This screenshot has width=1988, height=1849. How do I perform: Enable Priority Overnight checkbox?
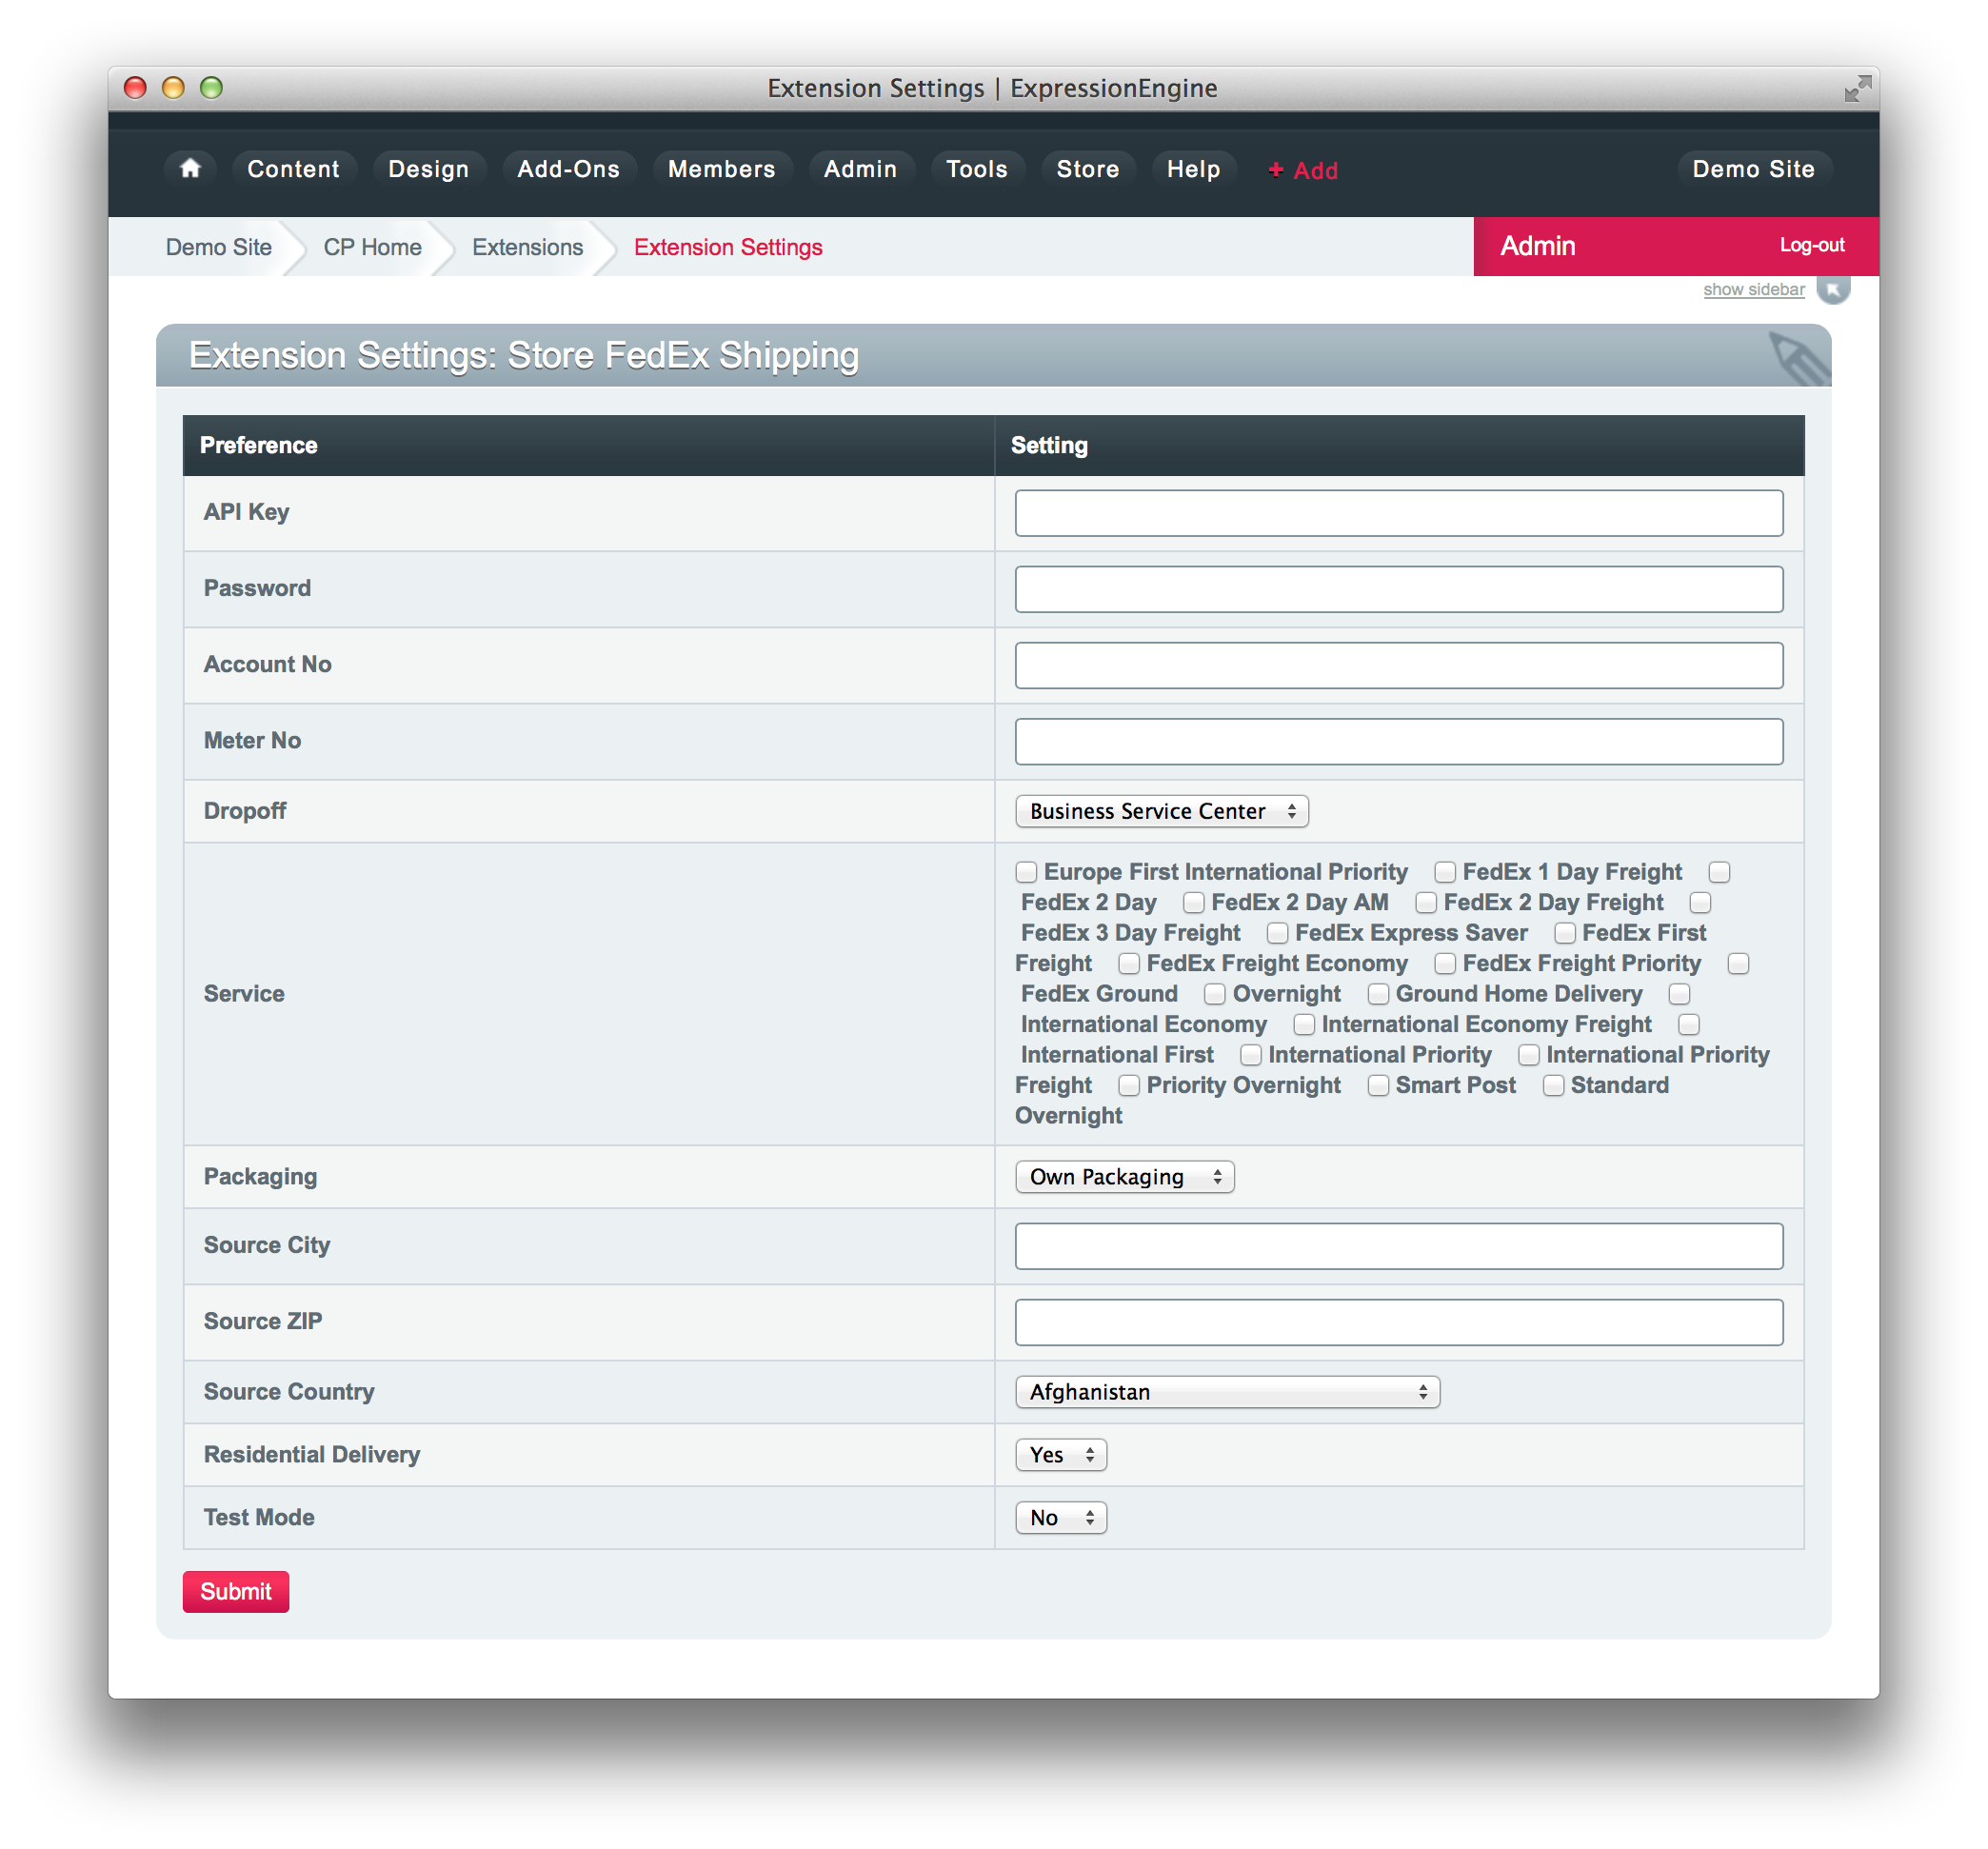coord(1129,1086)
